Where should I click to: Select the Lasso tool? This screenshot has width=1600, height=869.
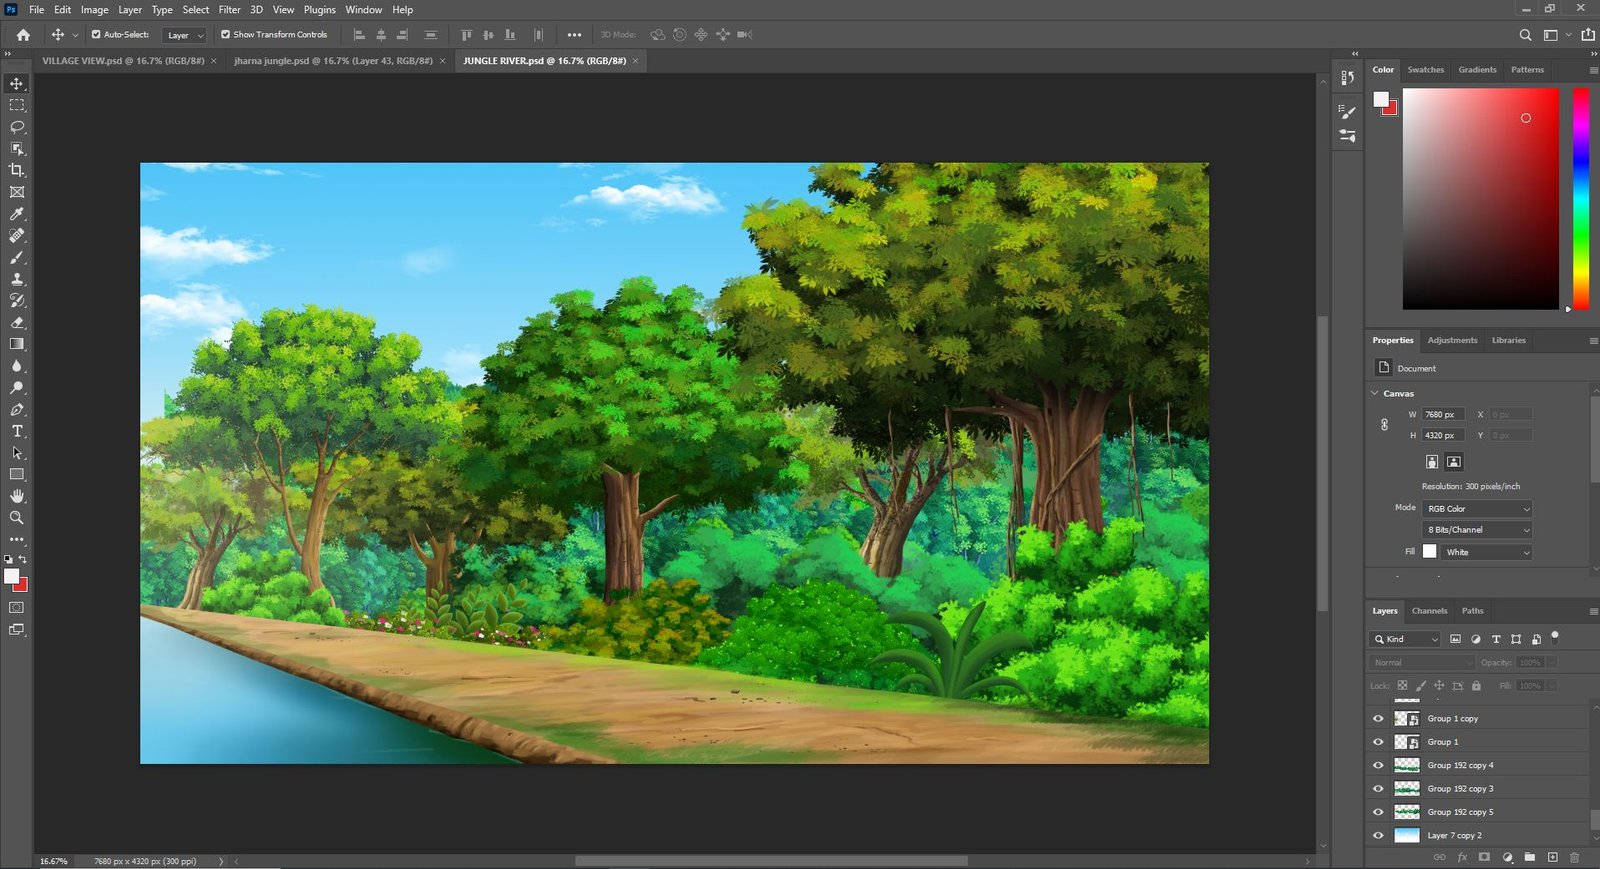pos(17,127)
